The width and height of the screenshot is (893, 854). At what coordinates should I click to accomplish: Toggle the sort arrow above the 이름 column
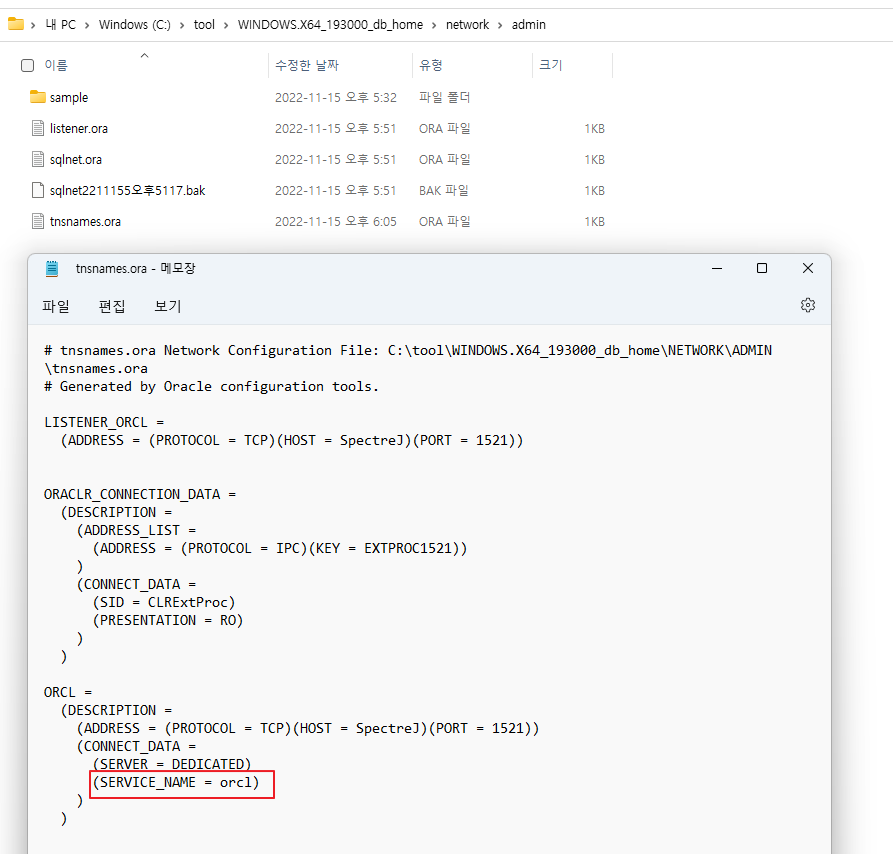coord(144,55)
